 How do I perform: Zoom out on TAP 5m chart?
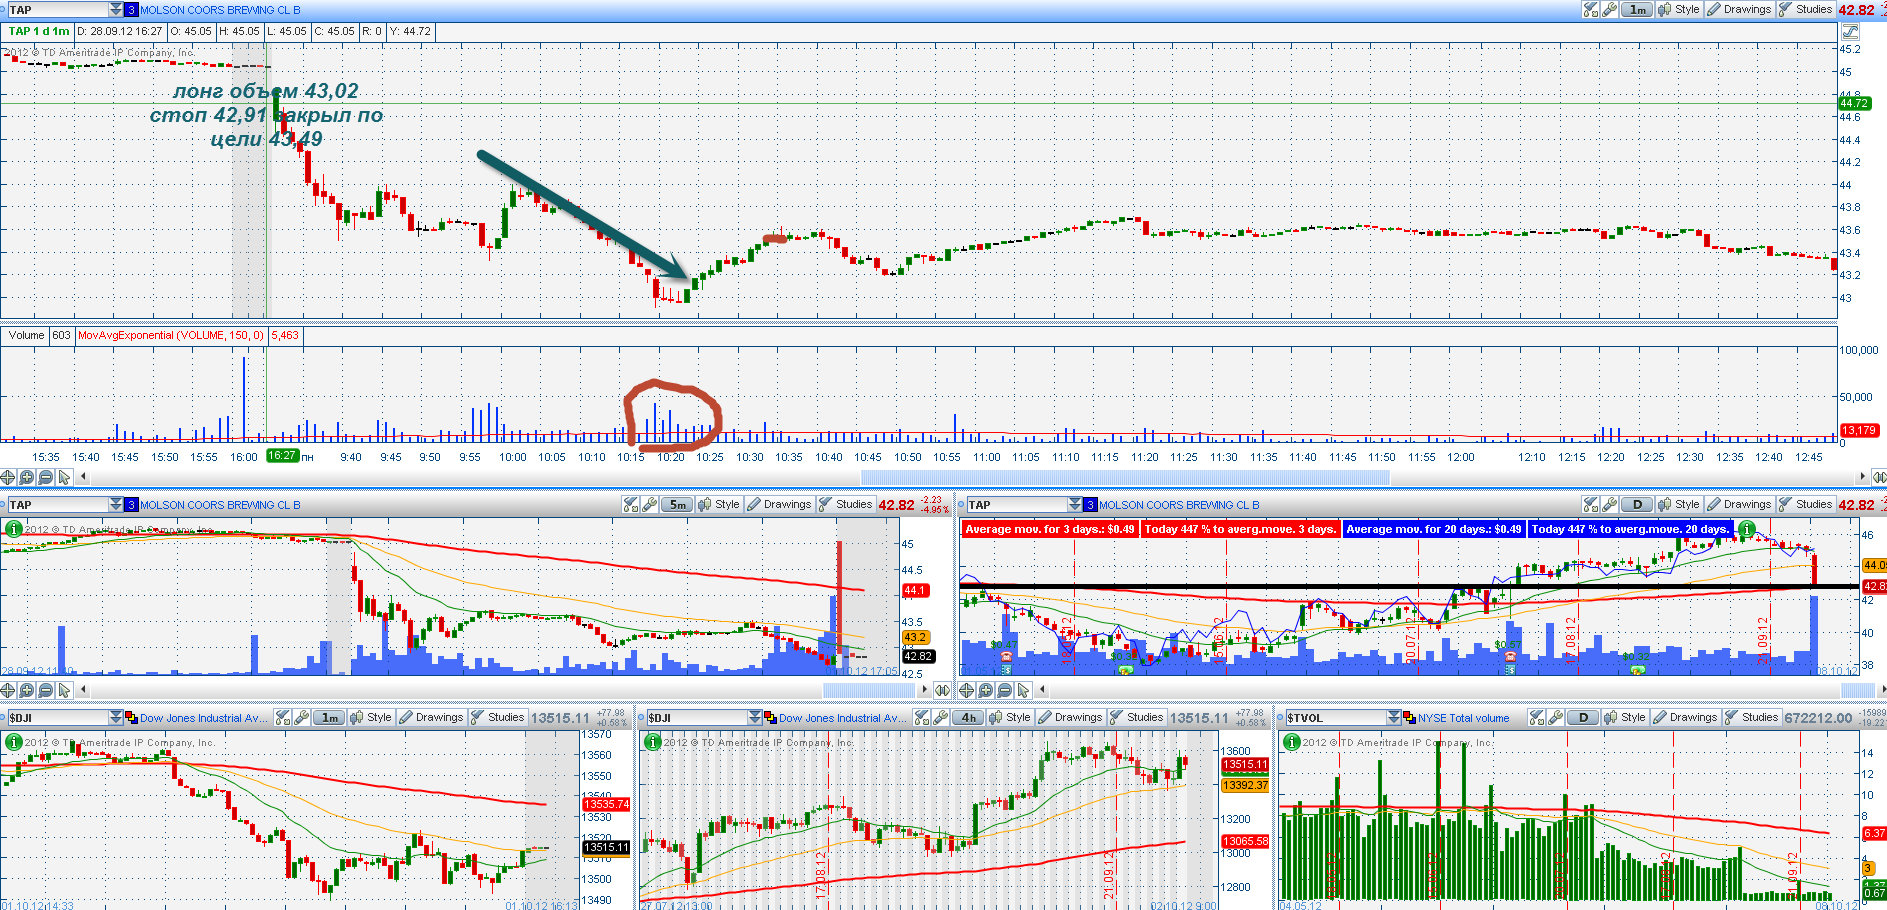coord(46,690)
